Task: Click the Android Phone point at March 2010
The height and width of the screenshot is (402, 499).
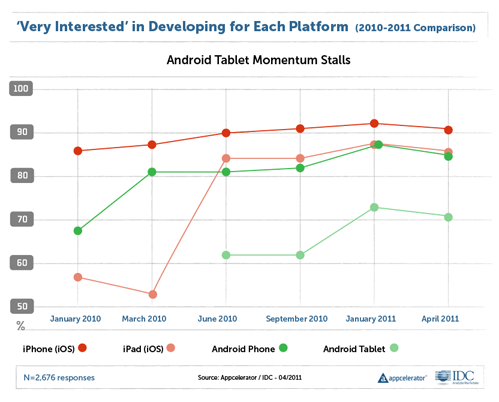Action: click(152, 172)
